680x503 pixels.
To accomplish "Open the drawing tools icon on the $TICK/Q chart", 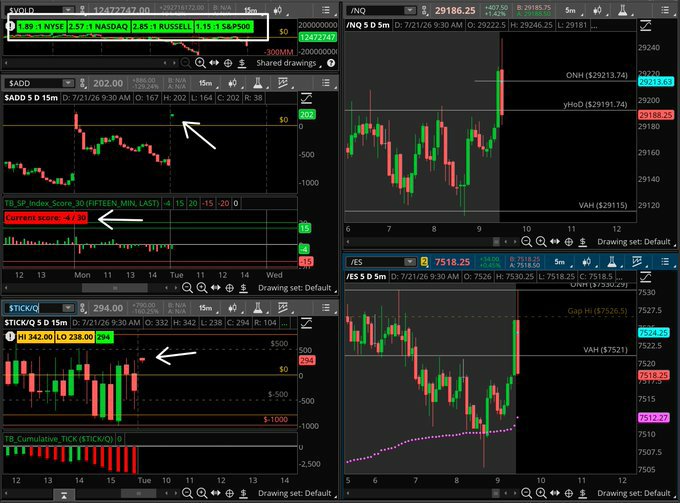I will tap(306, 323).
